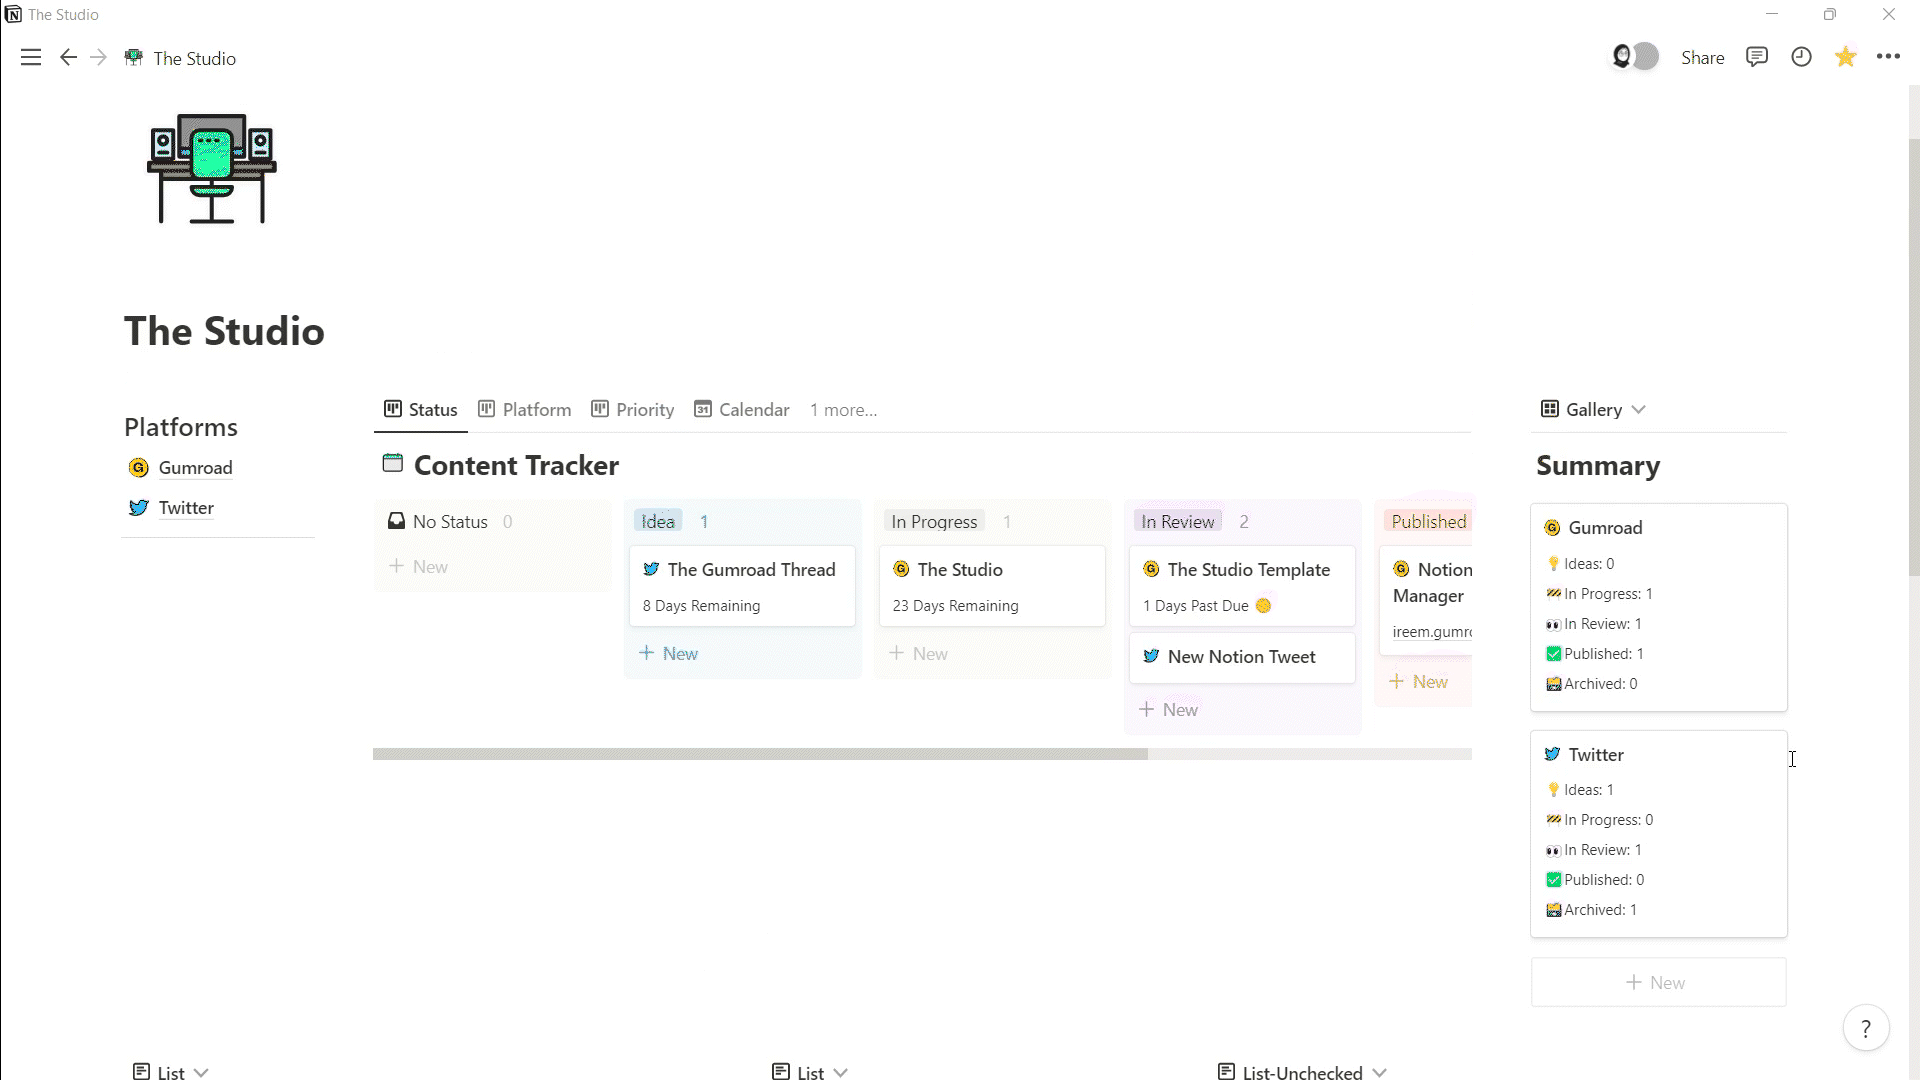This screenshot has height=1080, width=1920.
Task: Go back with the left arrow
Action: point(68,58)
